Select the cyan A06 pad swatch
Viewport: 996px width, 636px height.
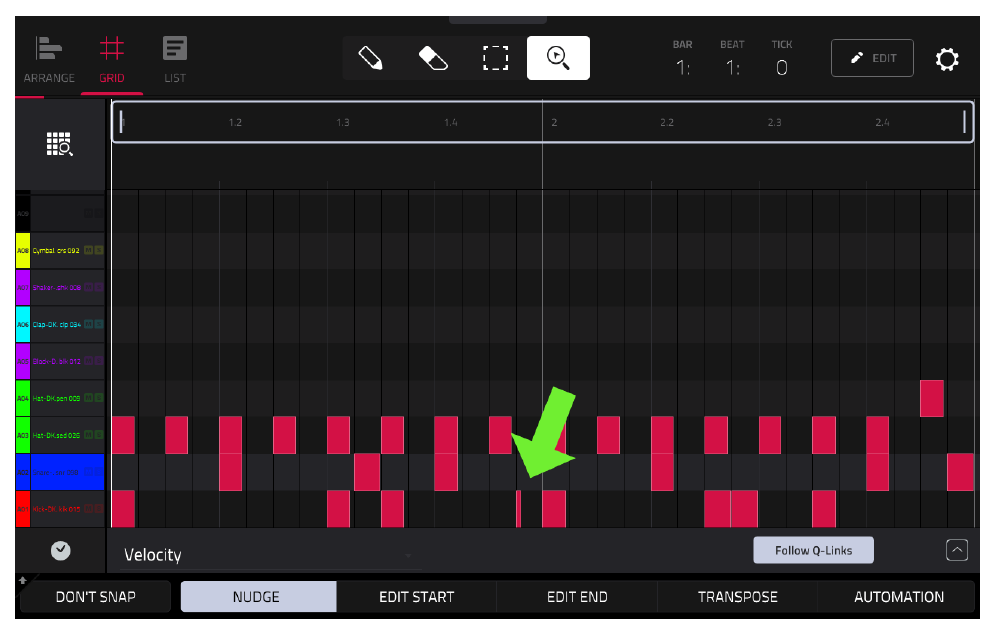23,324
